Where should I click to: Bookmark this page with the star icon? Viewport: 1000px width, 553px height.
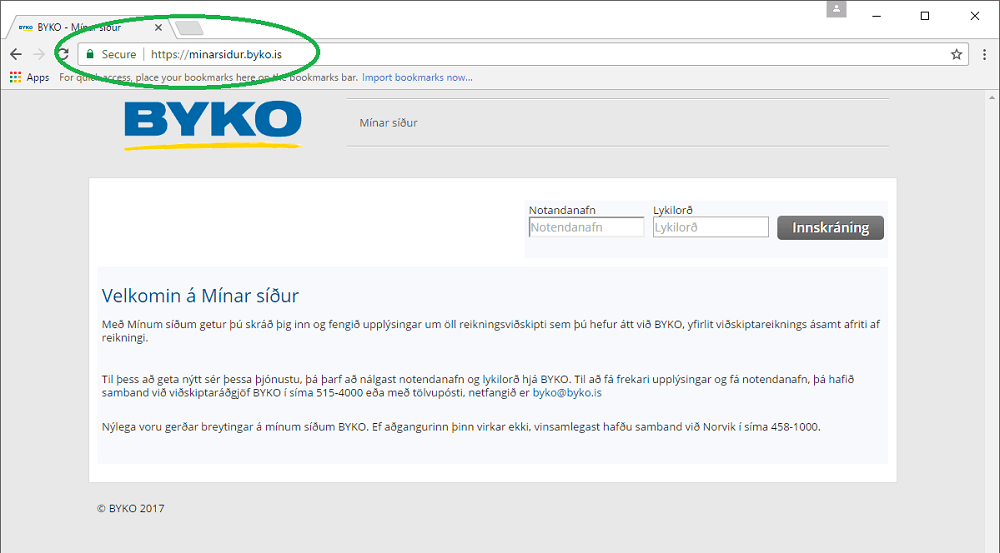coord(956,54)
